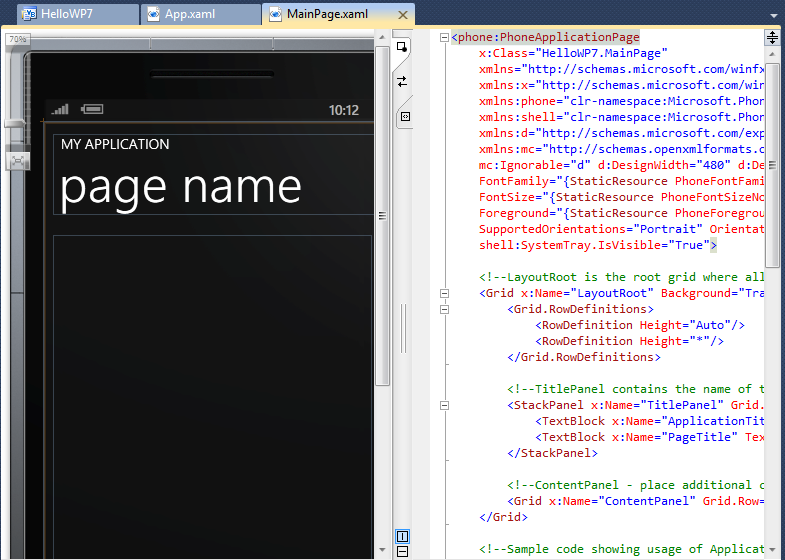Collapse the phone:PhoneApplicationPage XAML node
The image size is (785, 560).
pyautogui.click(x=443, y=38)
